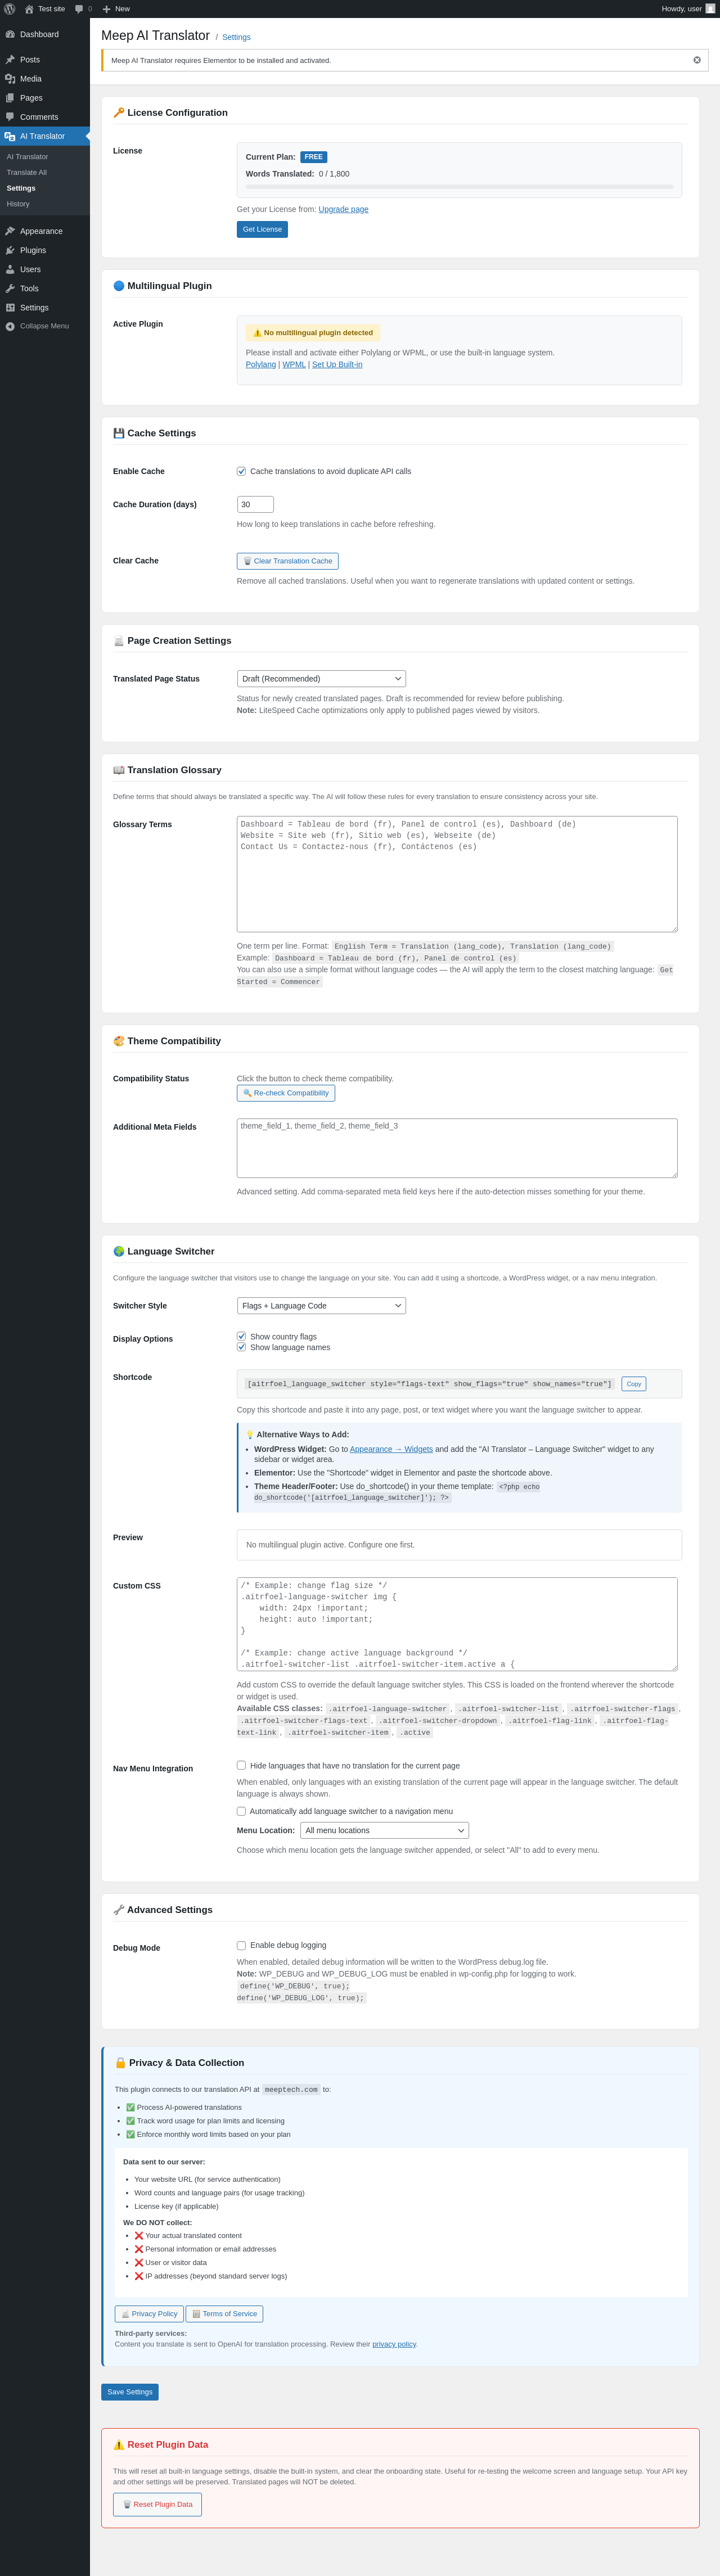
Task: Click the Collapse Menu arrow icon
Action: (10, 326)
